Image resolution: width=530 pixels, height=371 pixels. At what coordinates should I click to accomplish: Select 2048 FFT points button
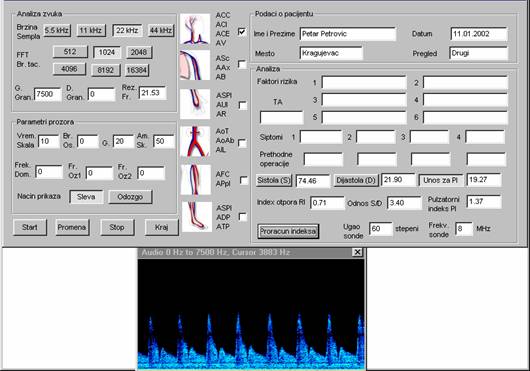pyautogui.click(x=139, y=52)
